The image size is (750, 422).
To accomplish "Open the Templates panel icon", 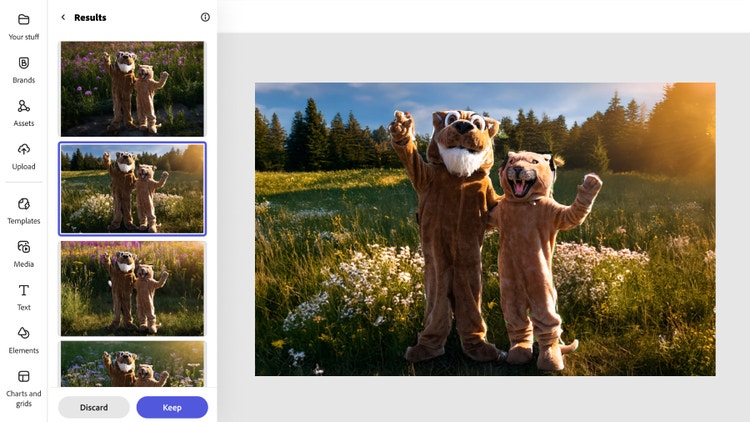I will pos(23,204).
